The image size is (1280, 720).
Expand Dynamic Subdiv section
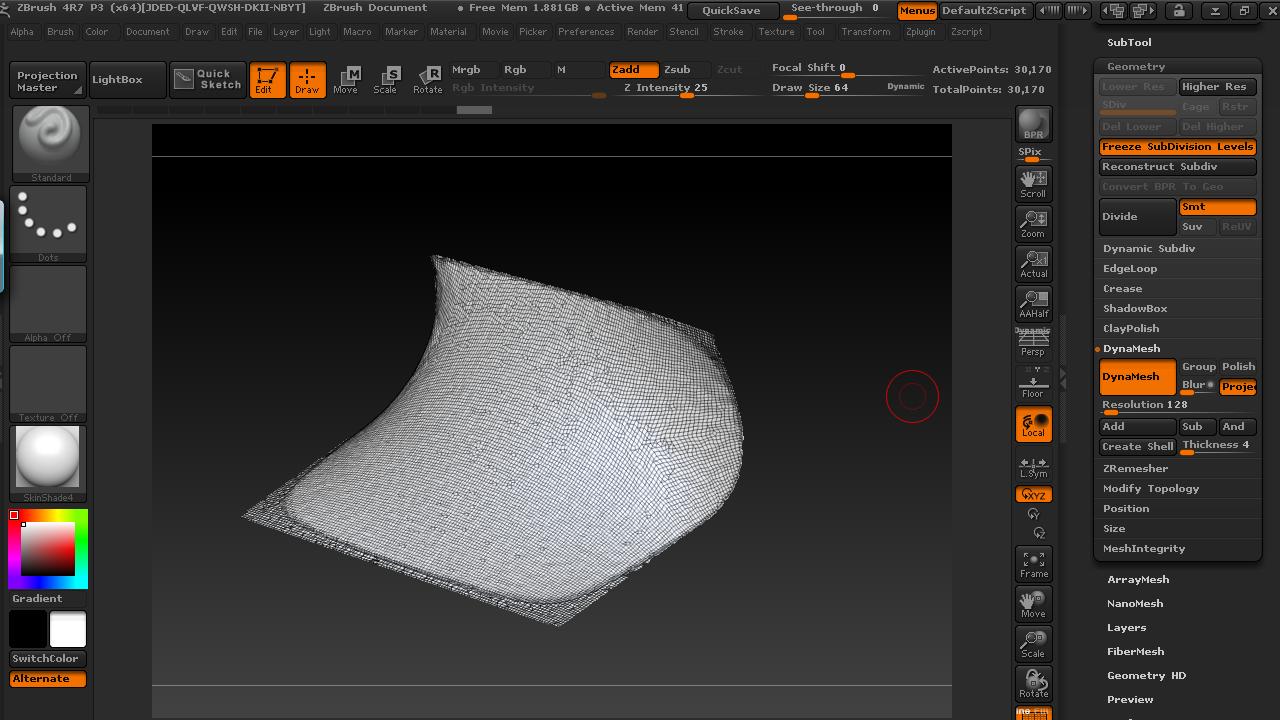coord(1149,248)
